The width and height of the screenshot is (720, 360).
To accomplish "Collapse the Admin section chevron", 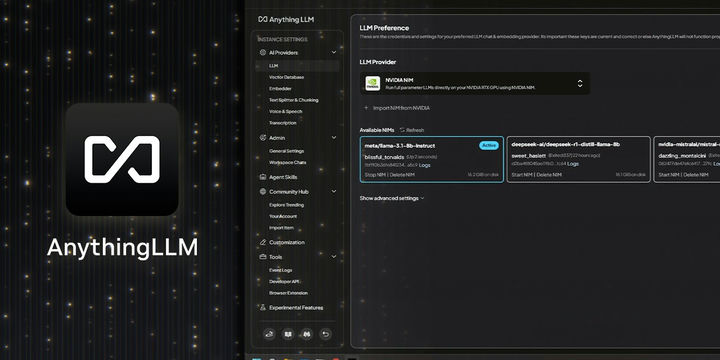I will (x=334, y=138).
